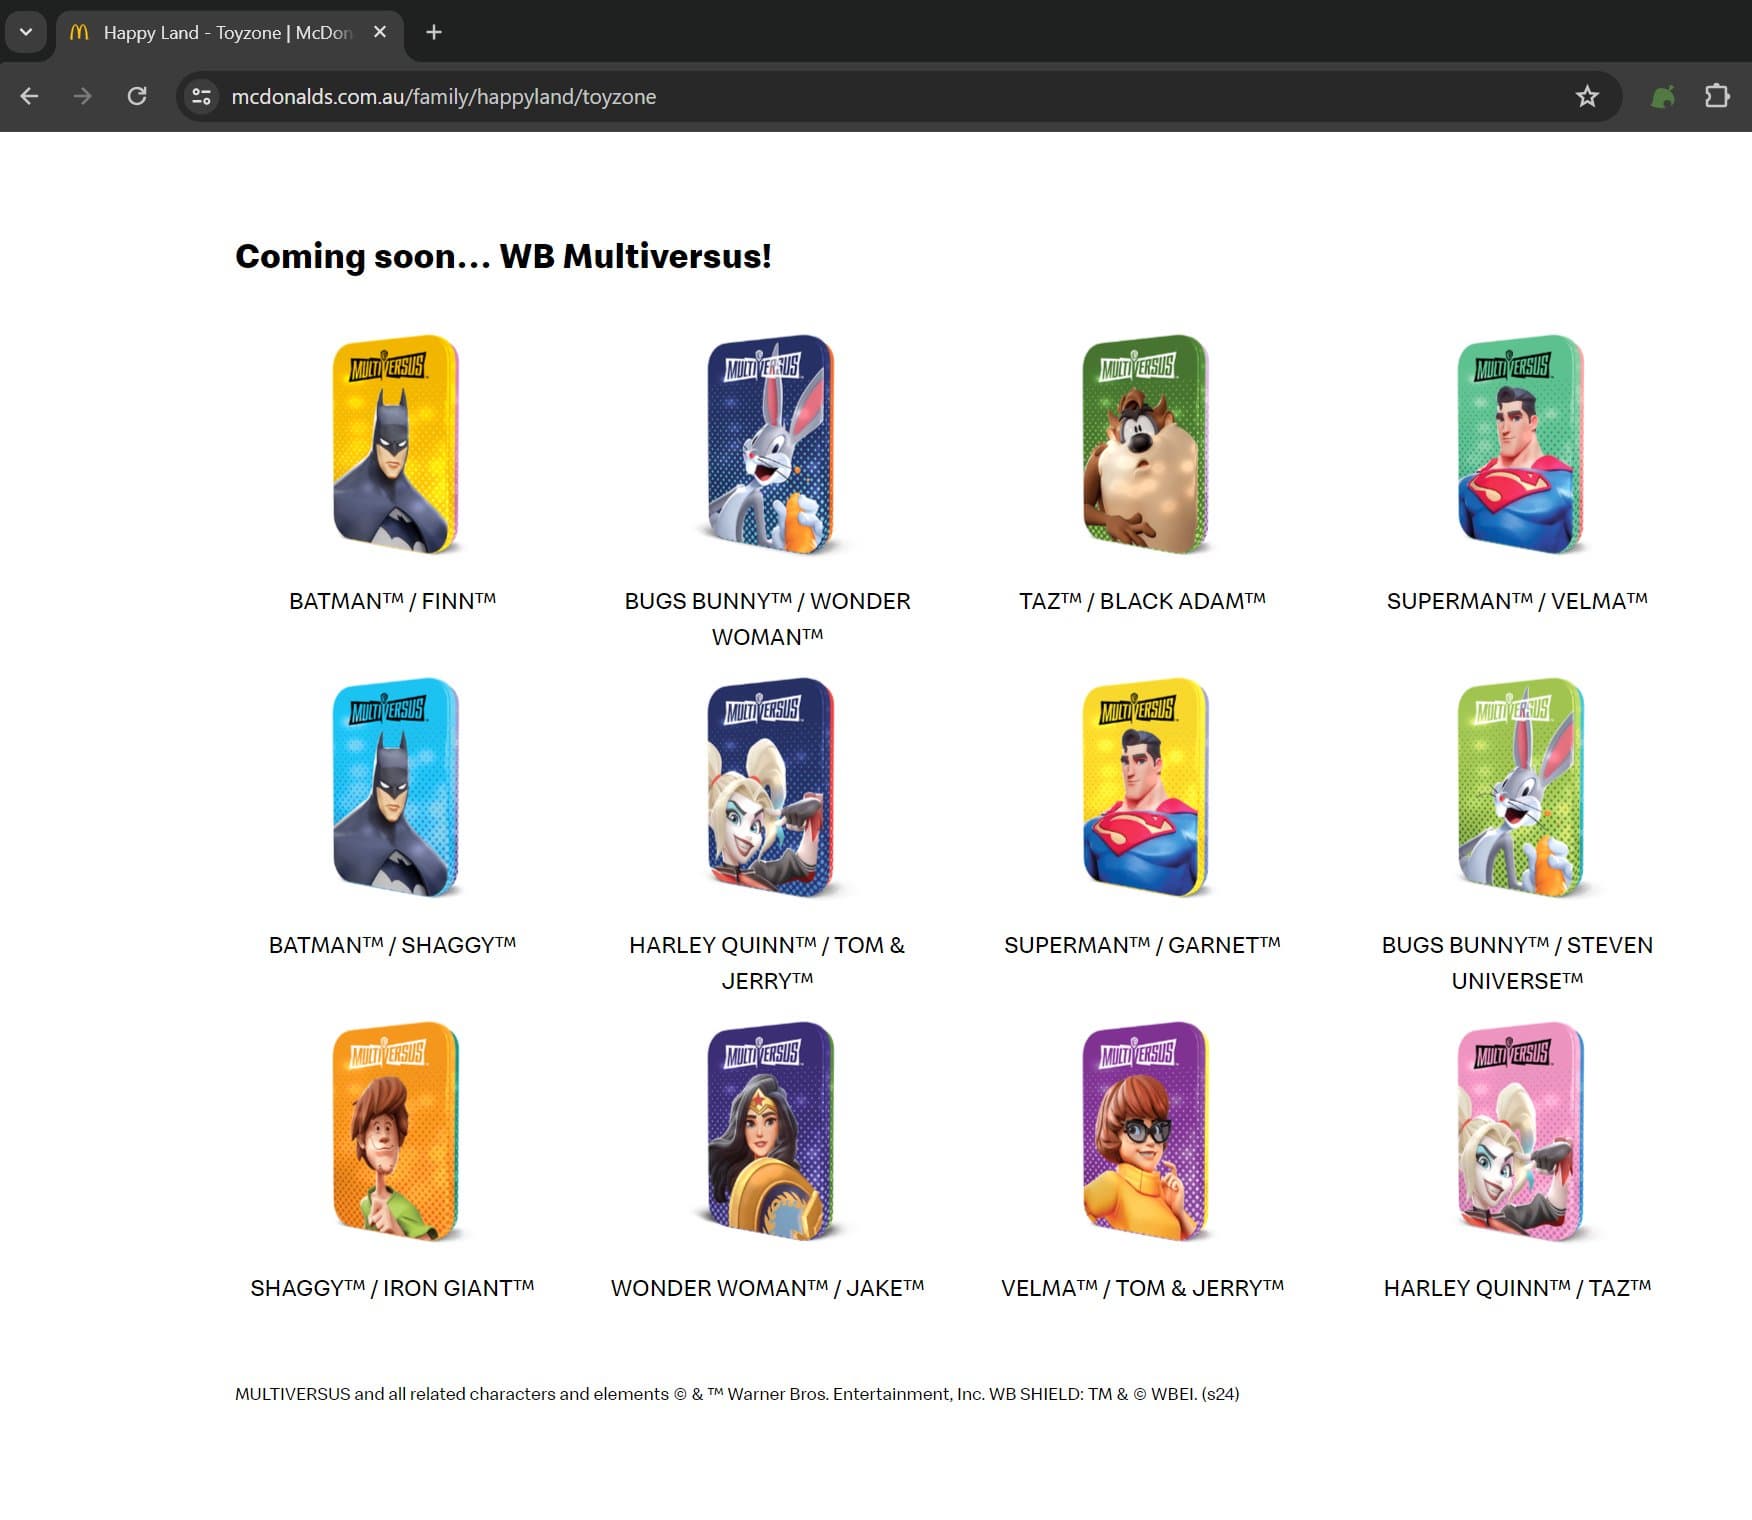Click the "BUGS BUNNY™ / WONDER WOMAN™" caption

768,619
